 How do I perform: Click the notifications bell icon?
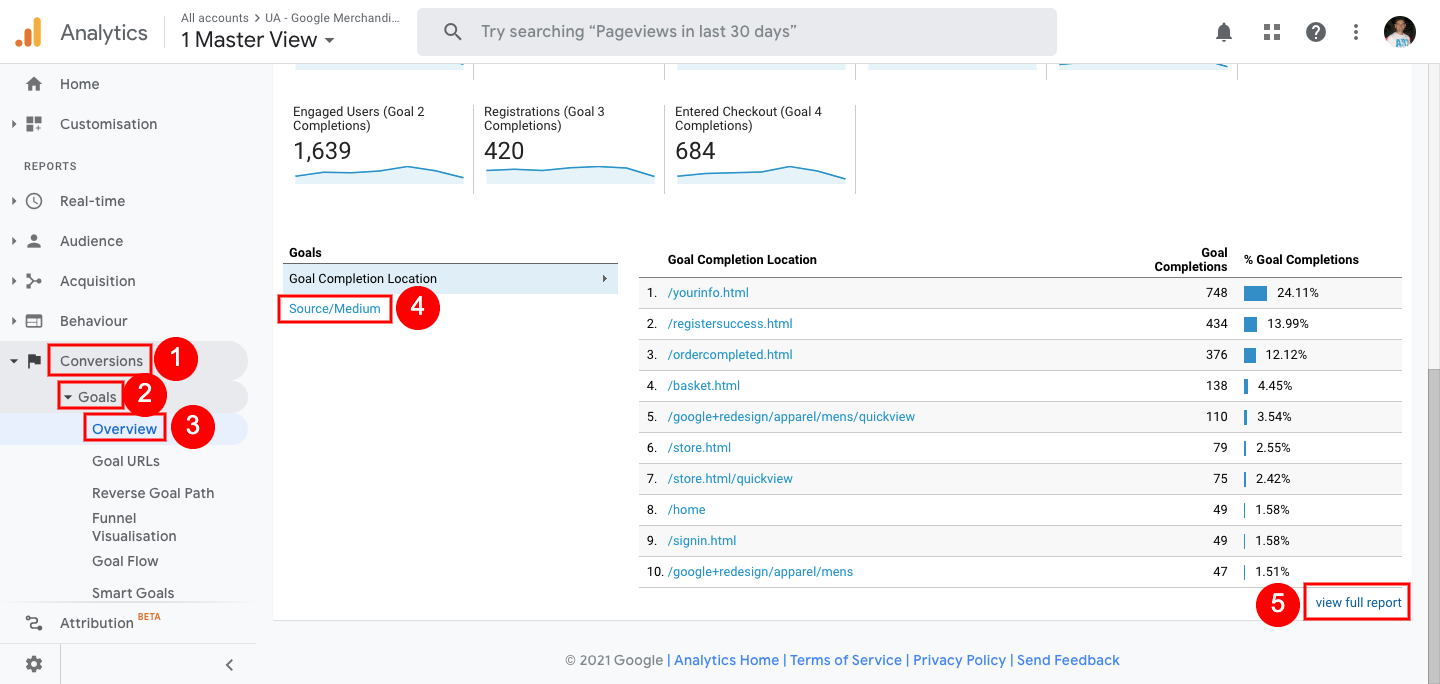[x=1224, y=32]
